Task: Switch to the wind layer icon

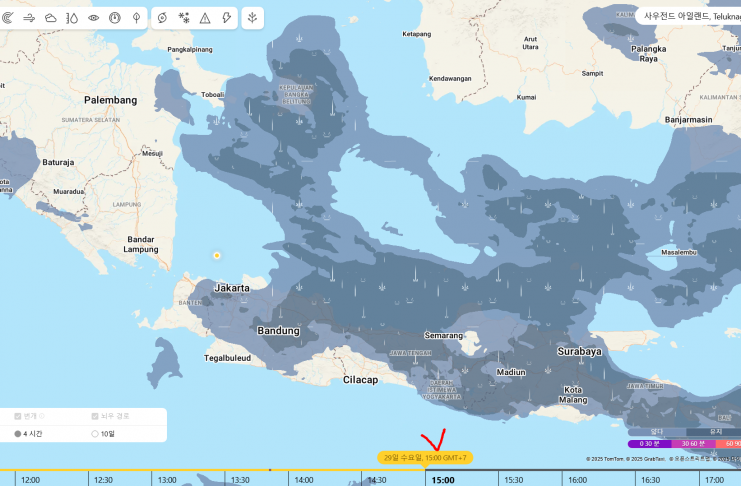Action: point(29,17)
